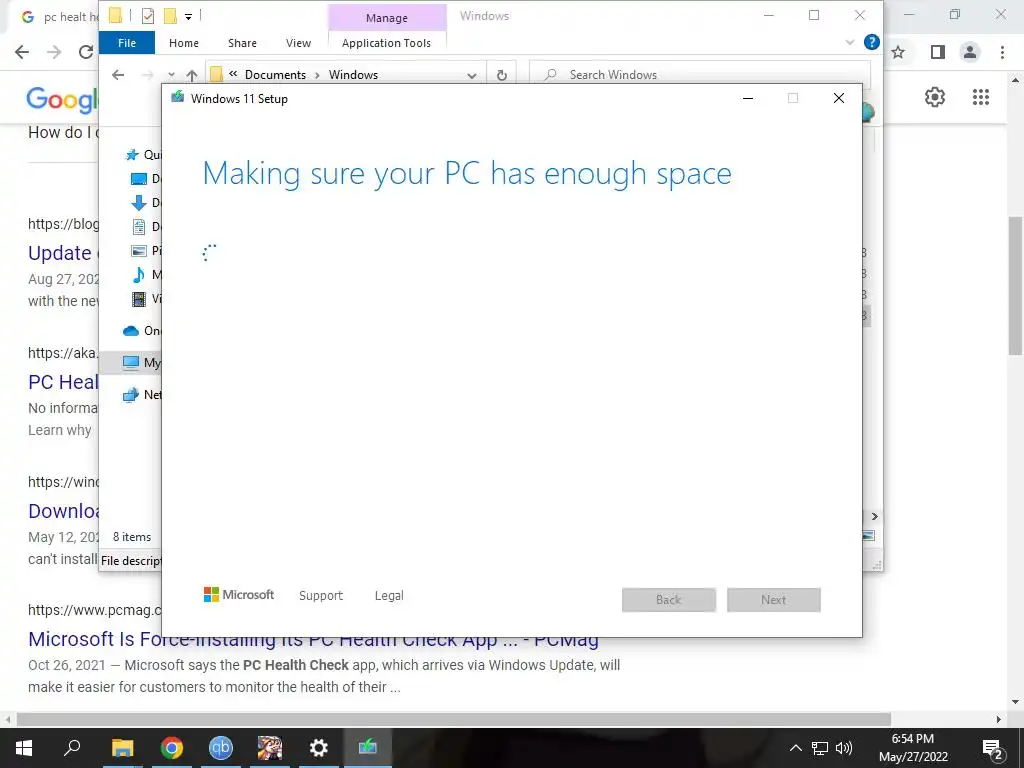Screen dimensions: 1024x768
Task: Click Chrome vertical scrollbar thumb
Action: 1015,285
